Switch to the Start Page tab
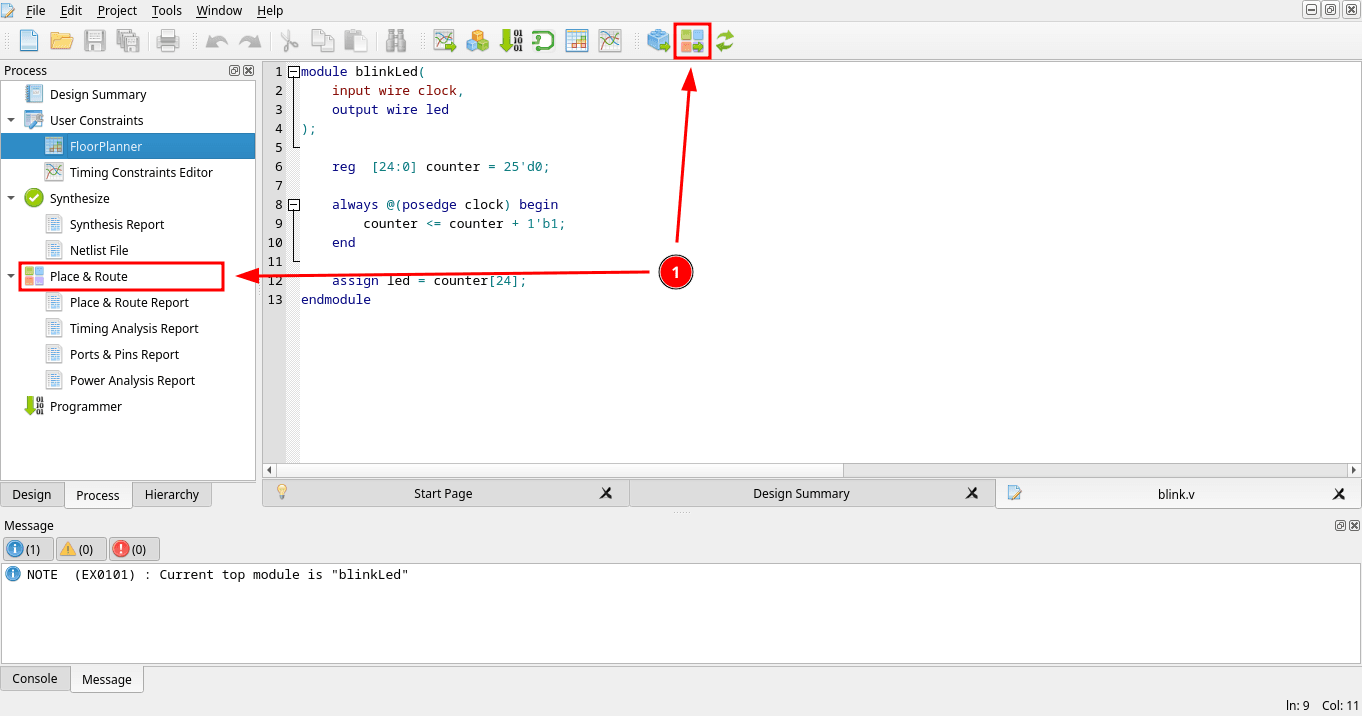 [443, 494]
